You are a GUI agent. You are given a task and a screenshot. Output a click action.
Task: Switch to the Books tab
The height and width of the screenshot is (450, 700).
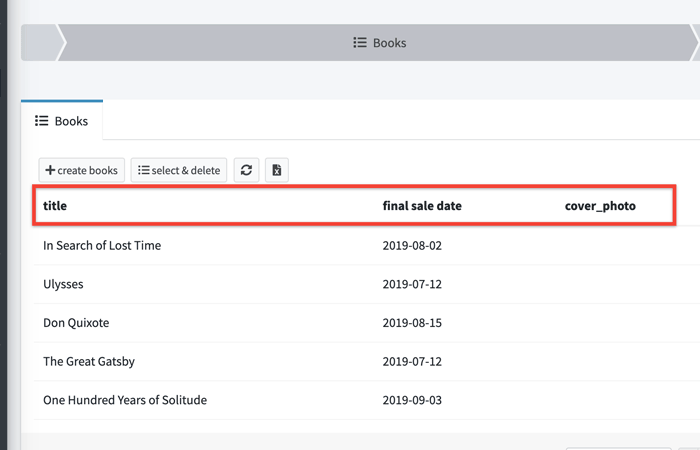point(62,121)
